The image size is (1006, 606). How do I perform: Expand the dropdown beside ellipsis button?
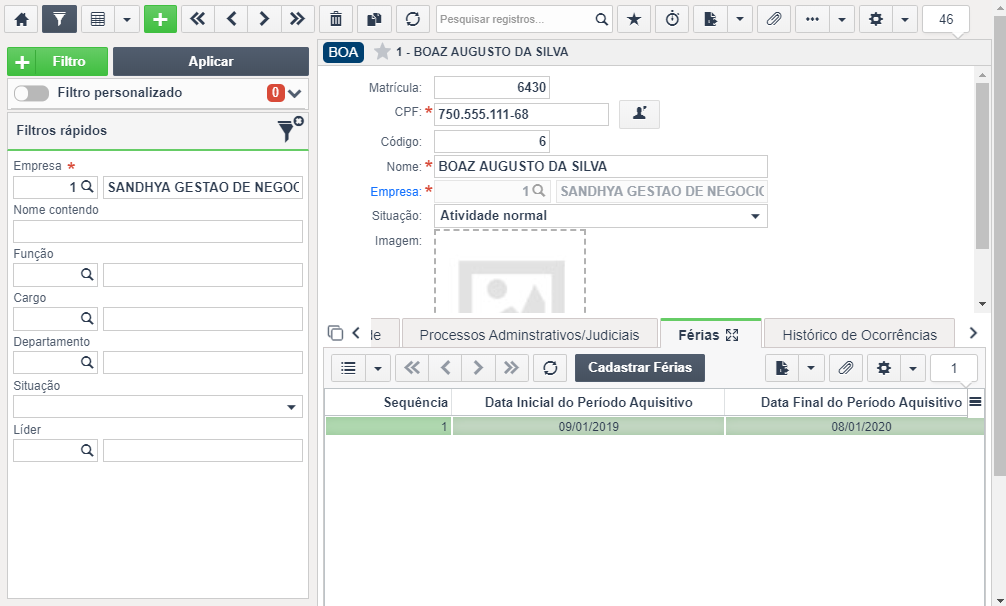pos(842,19)
